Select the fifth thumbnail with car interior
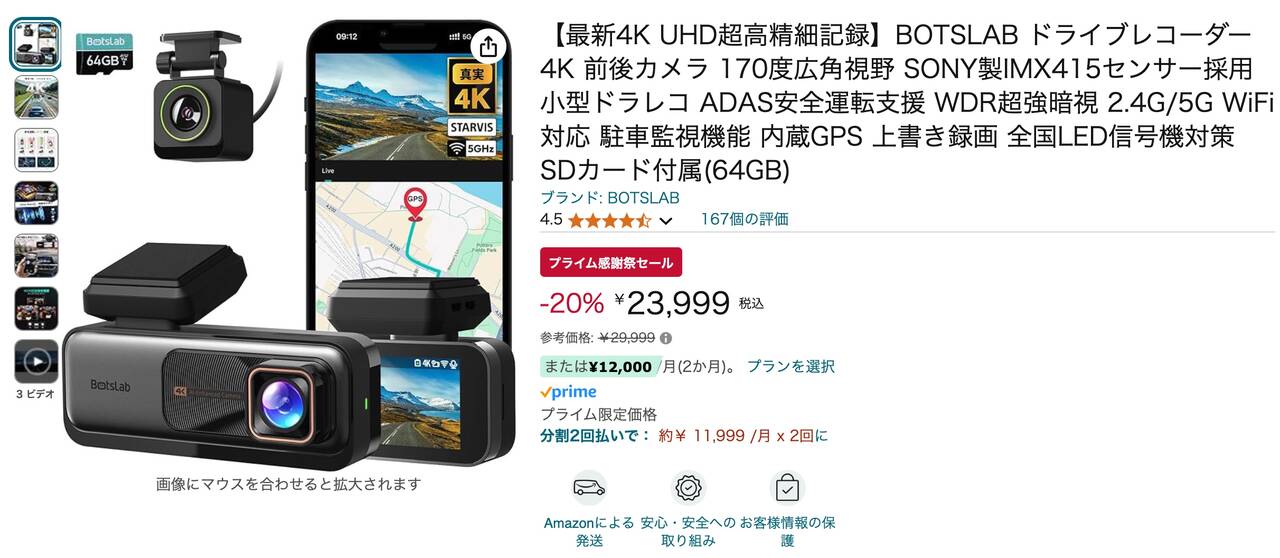This screenshot has width=1280, height=558. pos(36,256)
